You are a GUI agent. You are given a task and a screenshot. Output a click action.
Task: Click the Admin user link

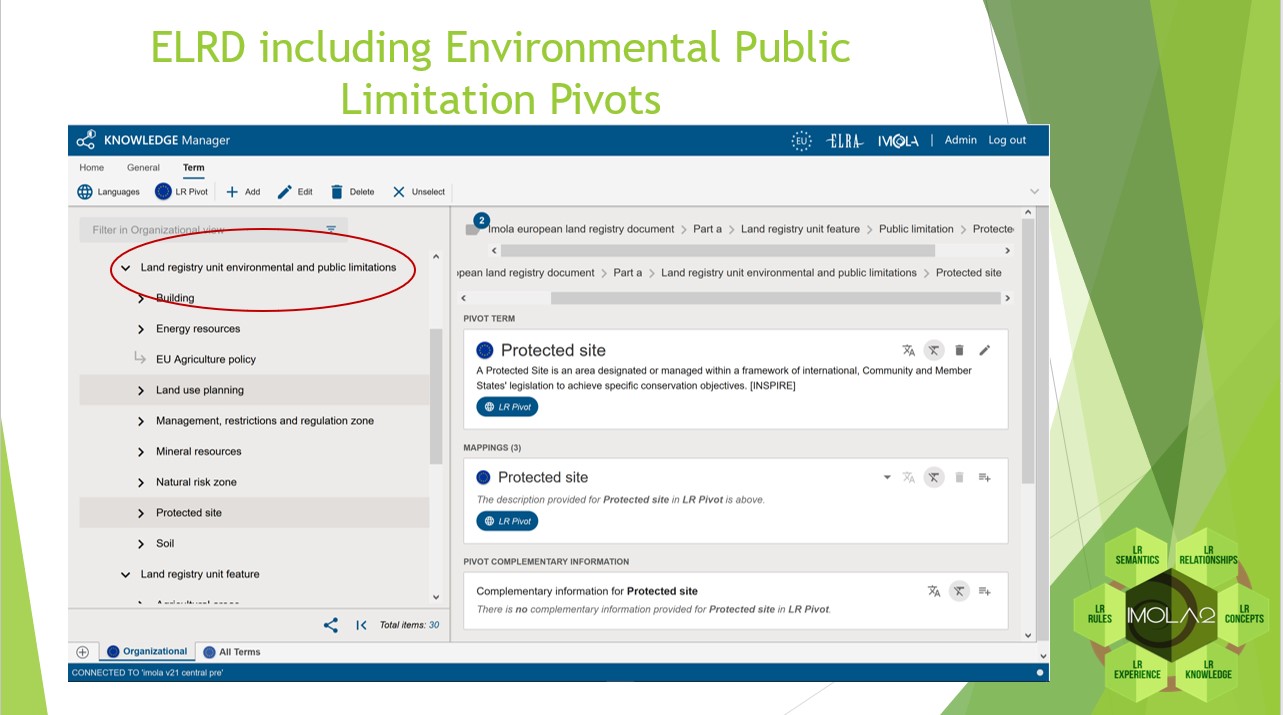pyautogui.click(x=960, y=140)
